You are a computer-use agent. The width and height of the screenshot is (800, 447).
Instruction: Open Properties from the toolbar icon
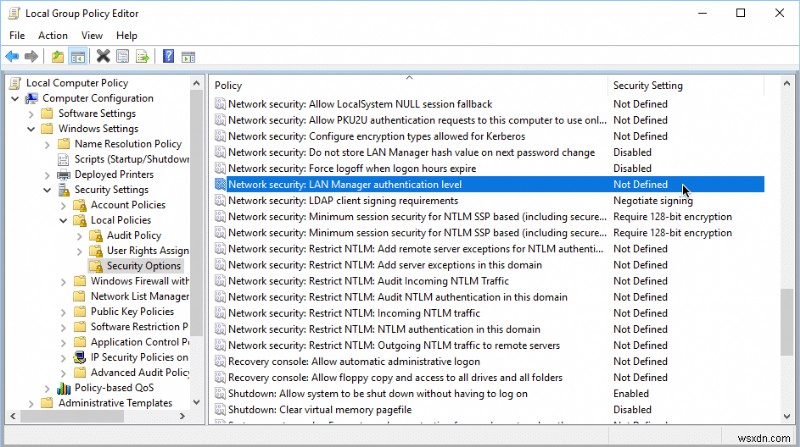[x=122, y=56]
